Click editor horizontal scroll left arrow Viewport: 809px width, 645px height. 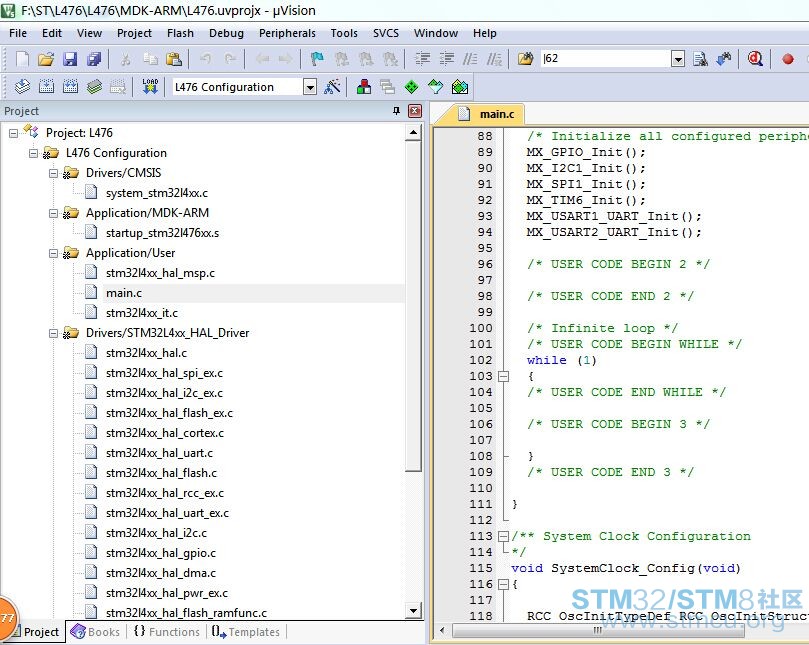pyautogui.click(x=442, y=630)
